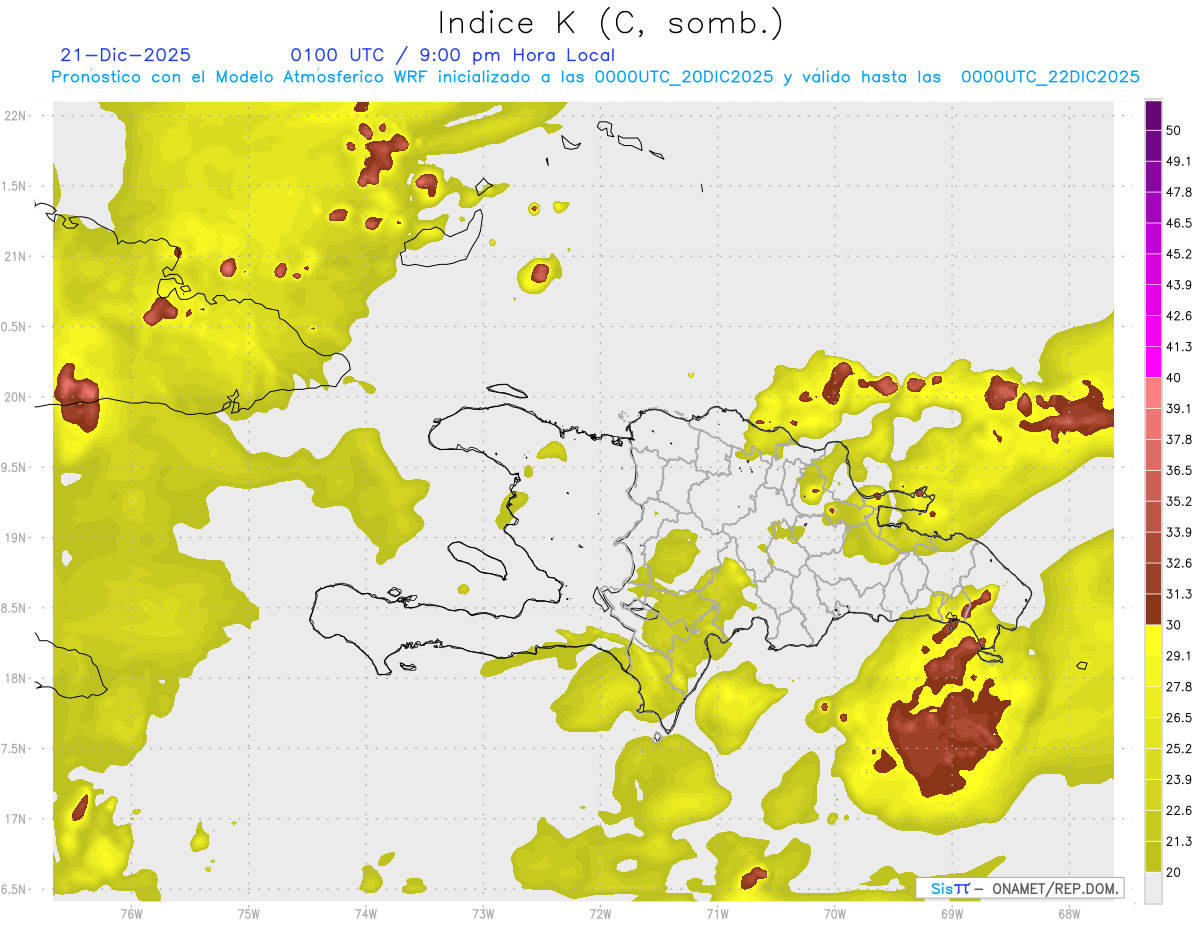Click the "9.5N" latitude label

click(15, 468)
